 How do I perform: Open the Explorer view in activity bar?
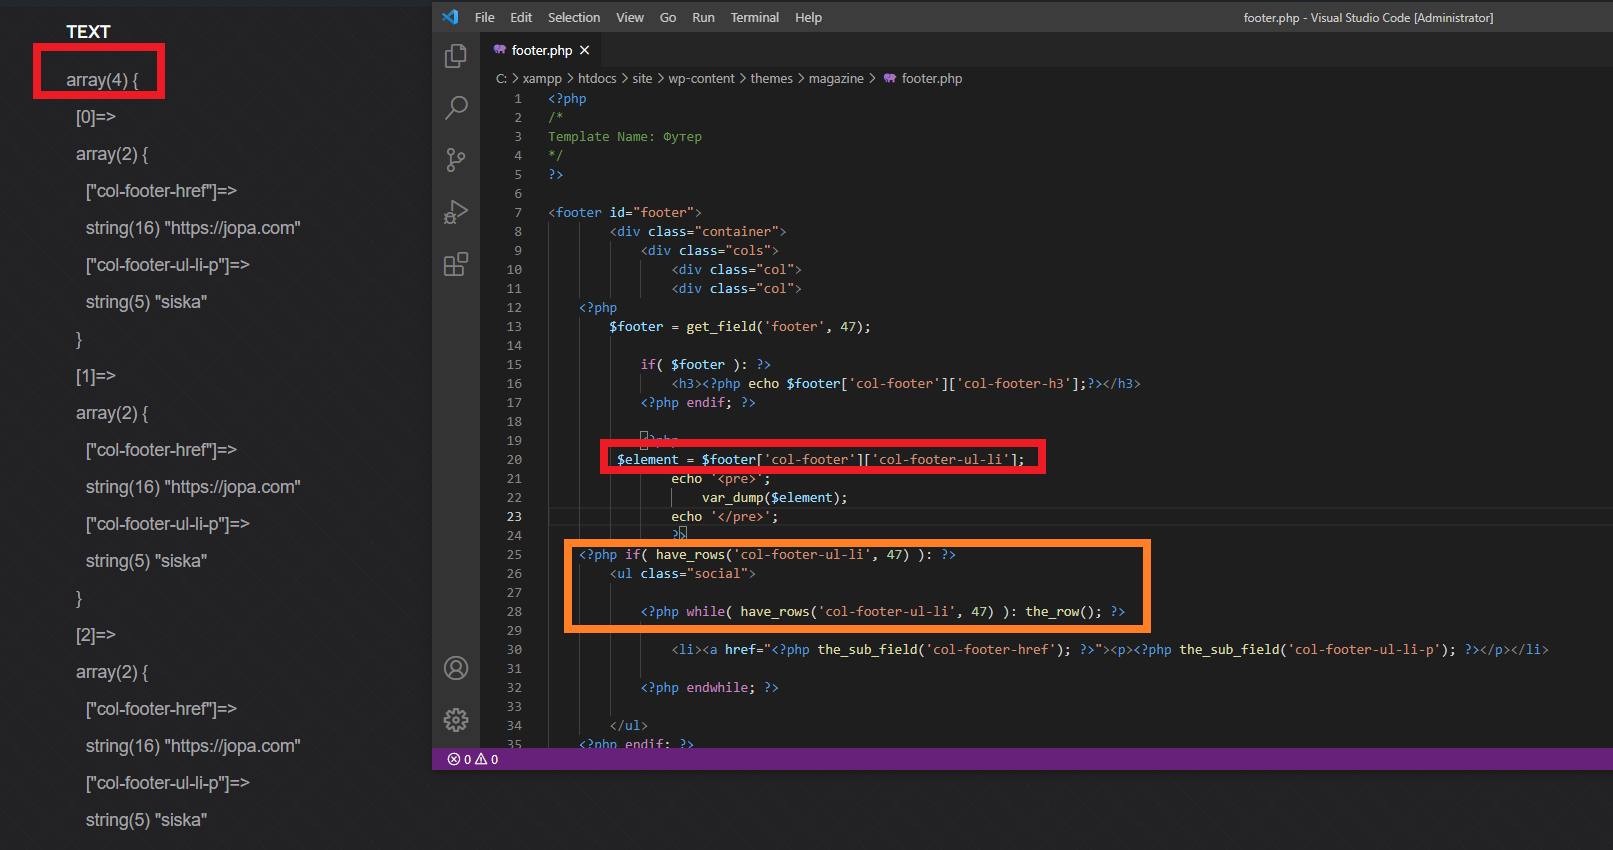tap(456, 56)
